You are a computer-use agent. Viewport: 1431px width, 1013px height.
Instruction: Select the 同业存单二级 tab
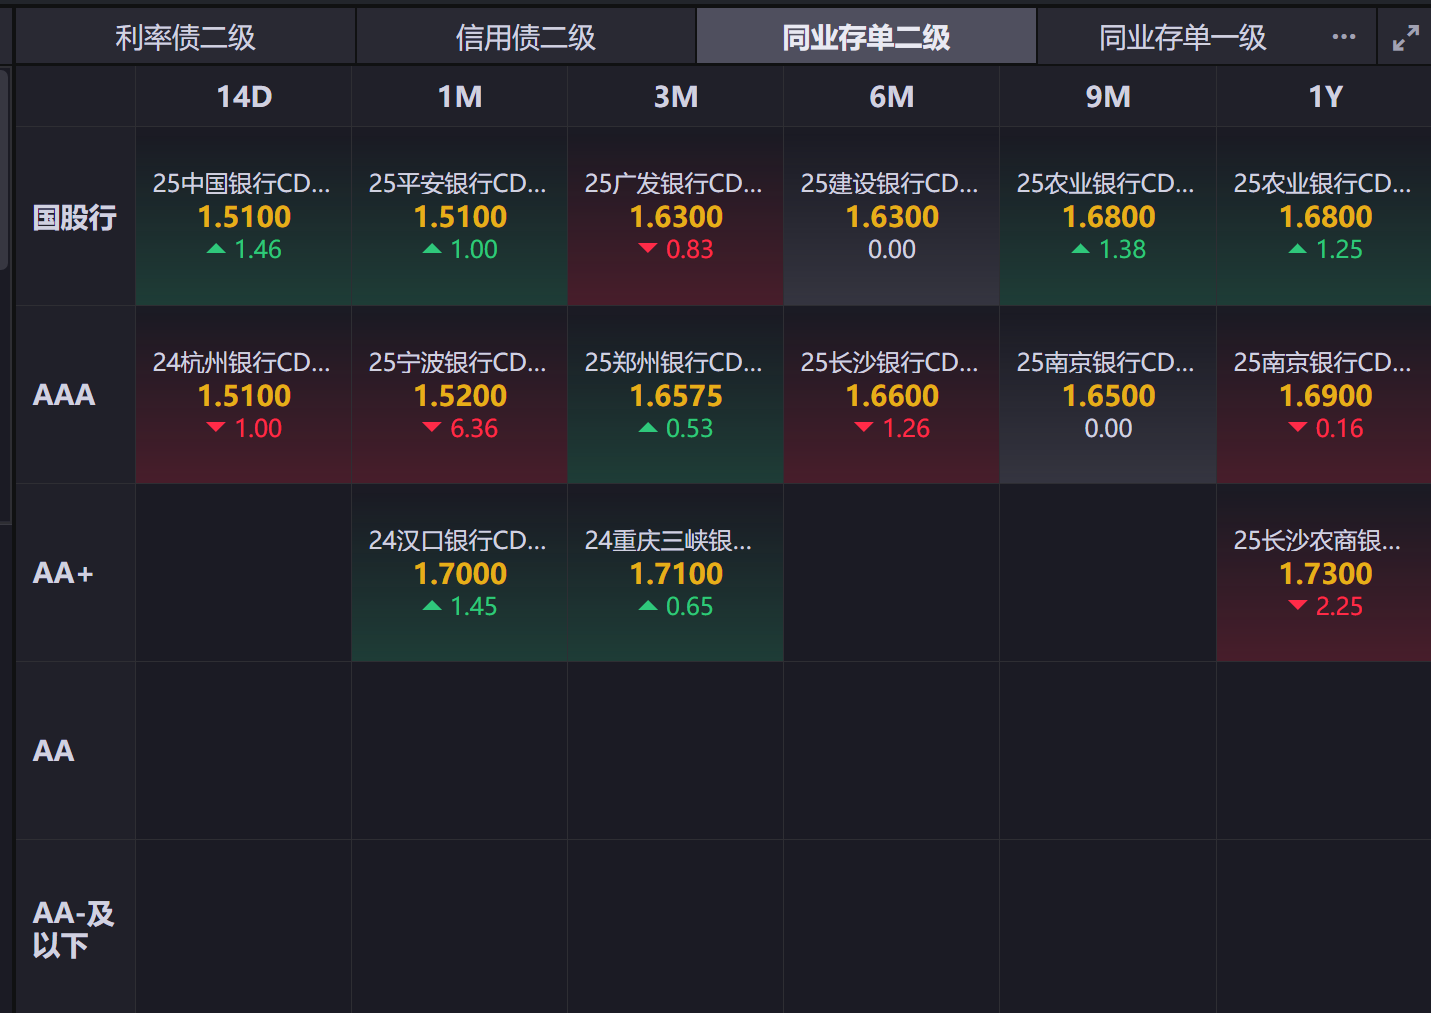tap(866, 38)
